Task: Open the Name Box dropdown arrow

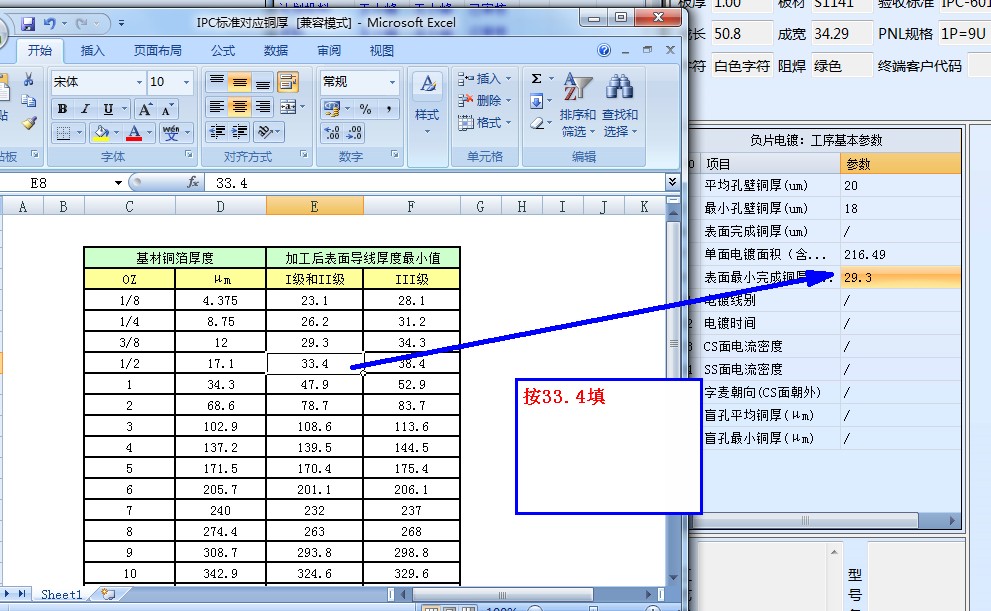Action: click(118, 183)
